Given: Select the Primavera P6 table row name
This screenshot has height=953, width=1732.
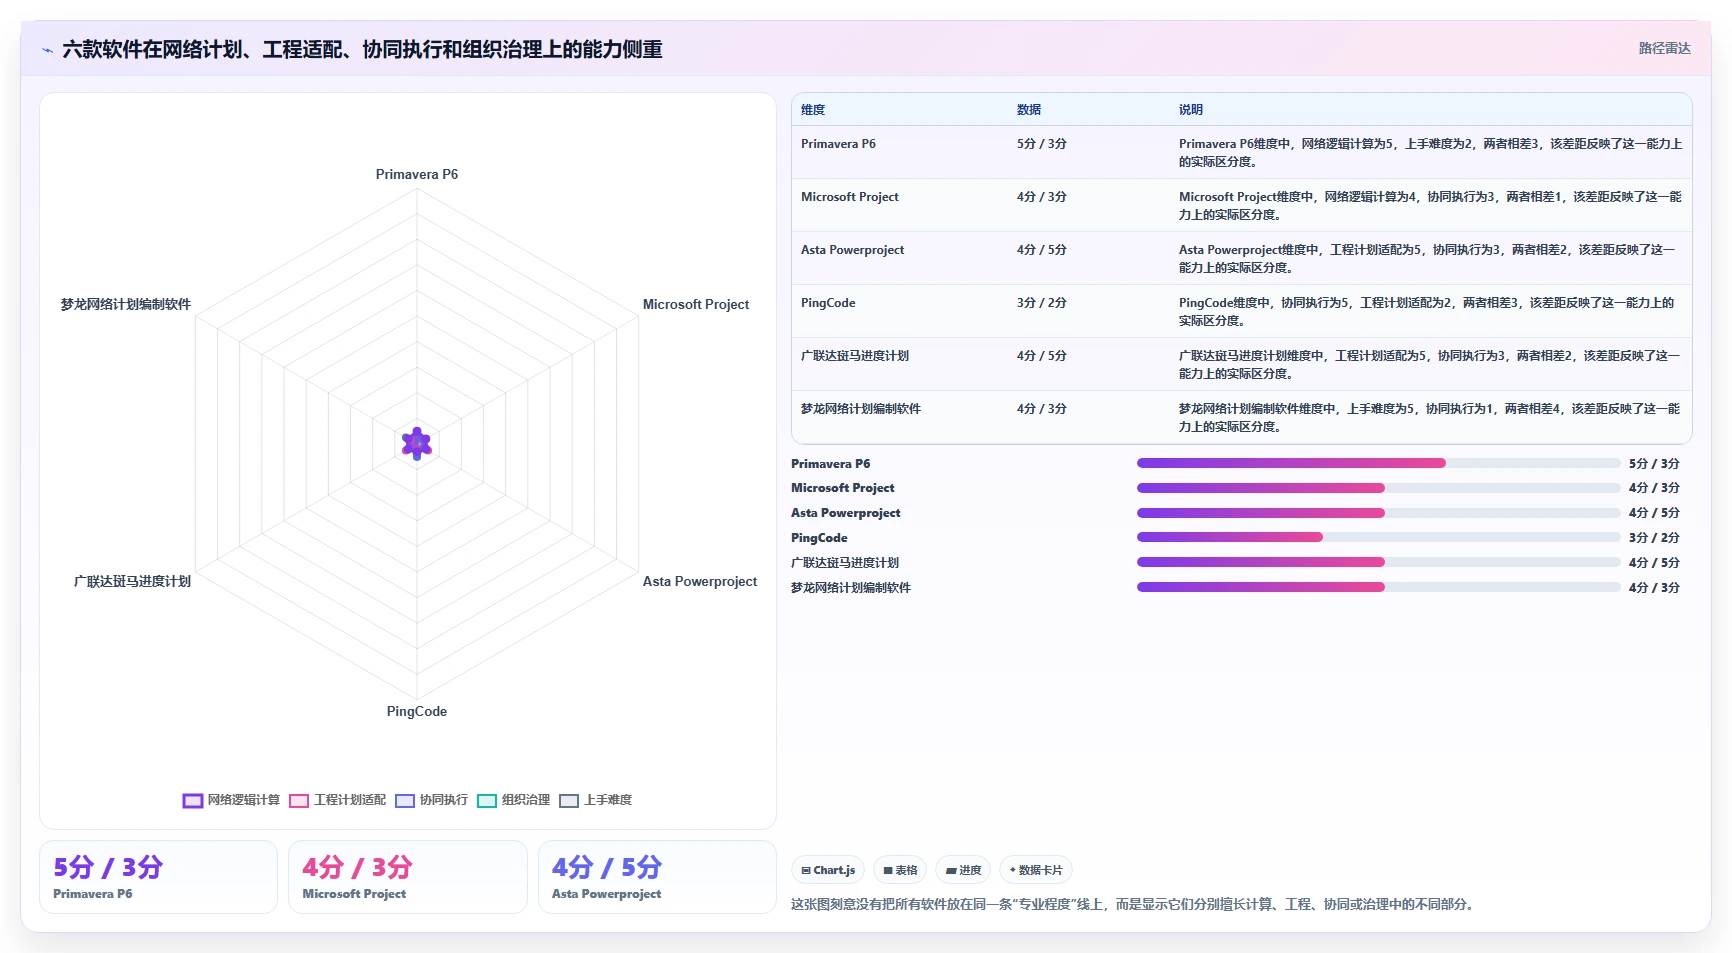Looking at the screenshot, I should 838,144.
